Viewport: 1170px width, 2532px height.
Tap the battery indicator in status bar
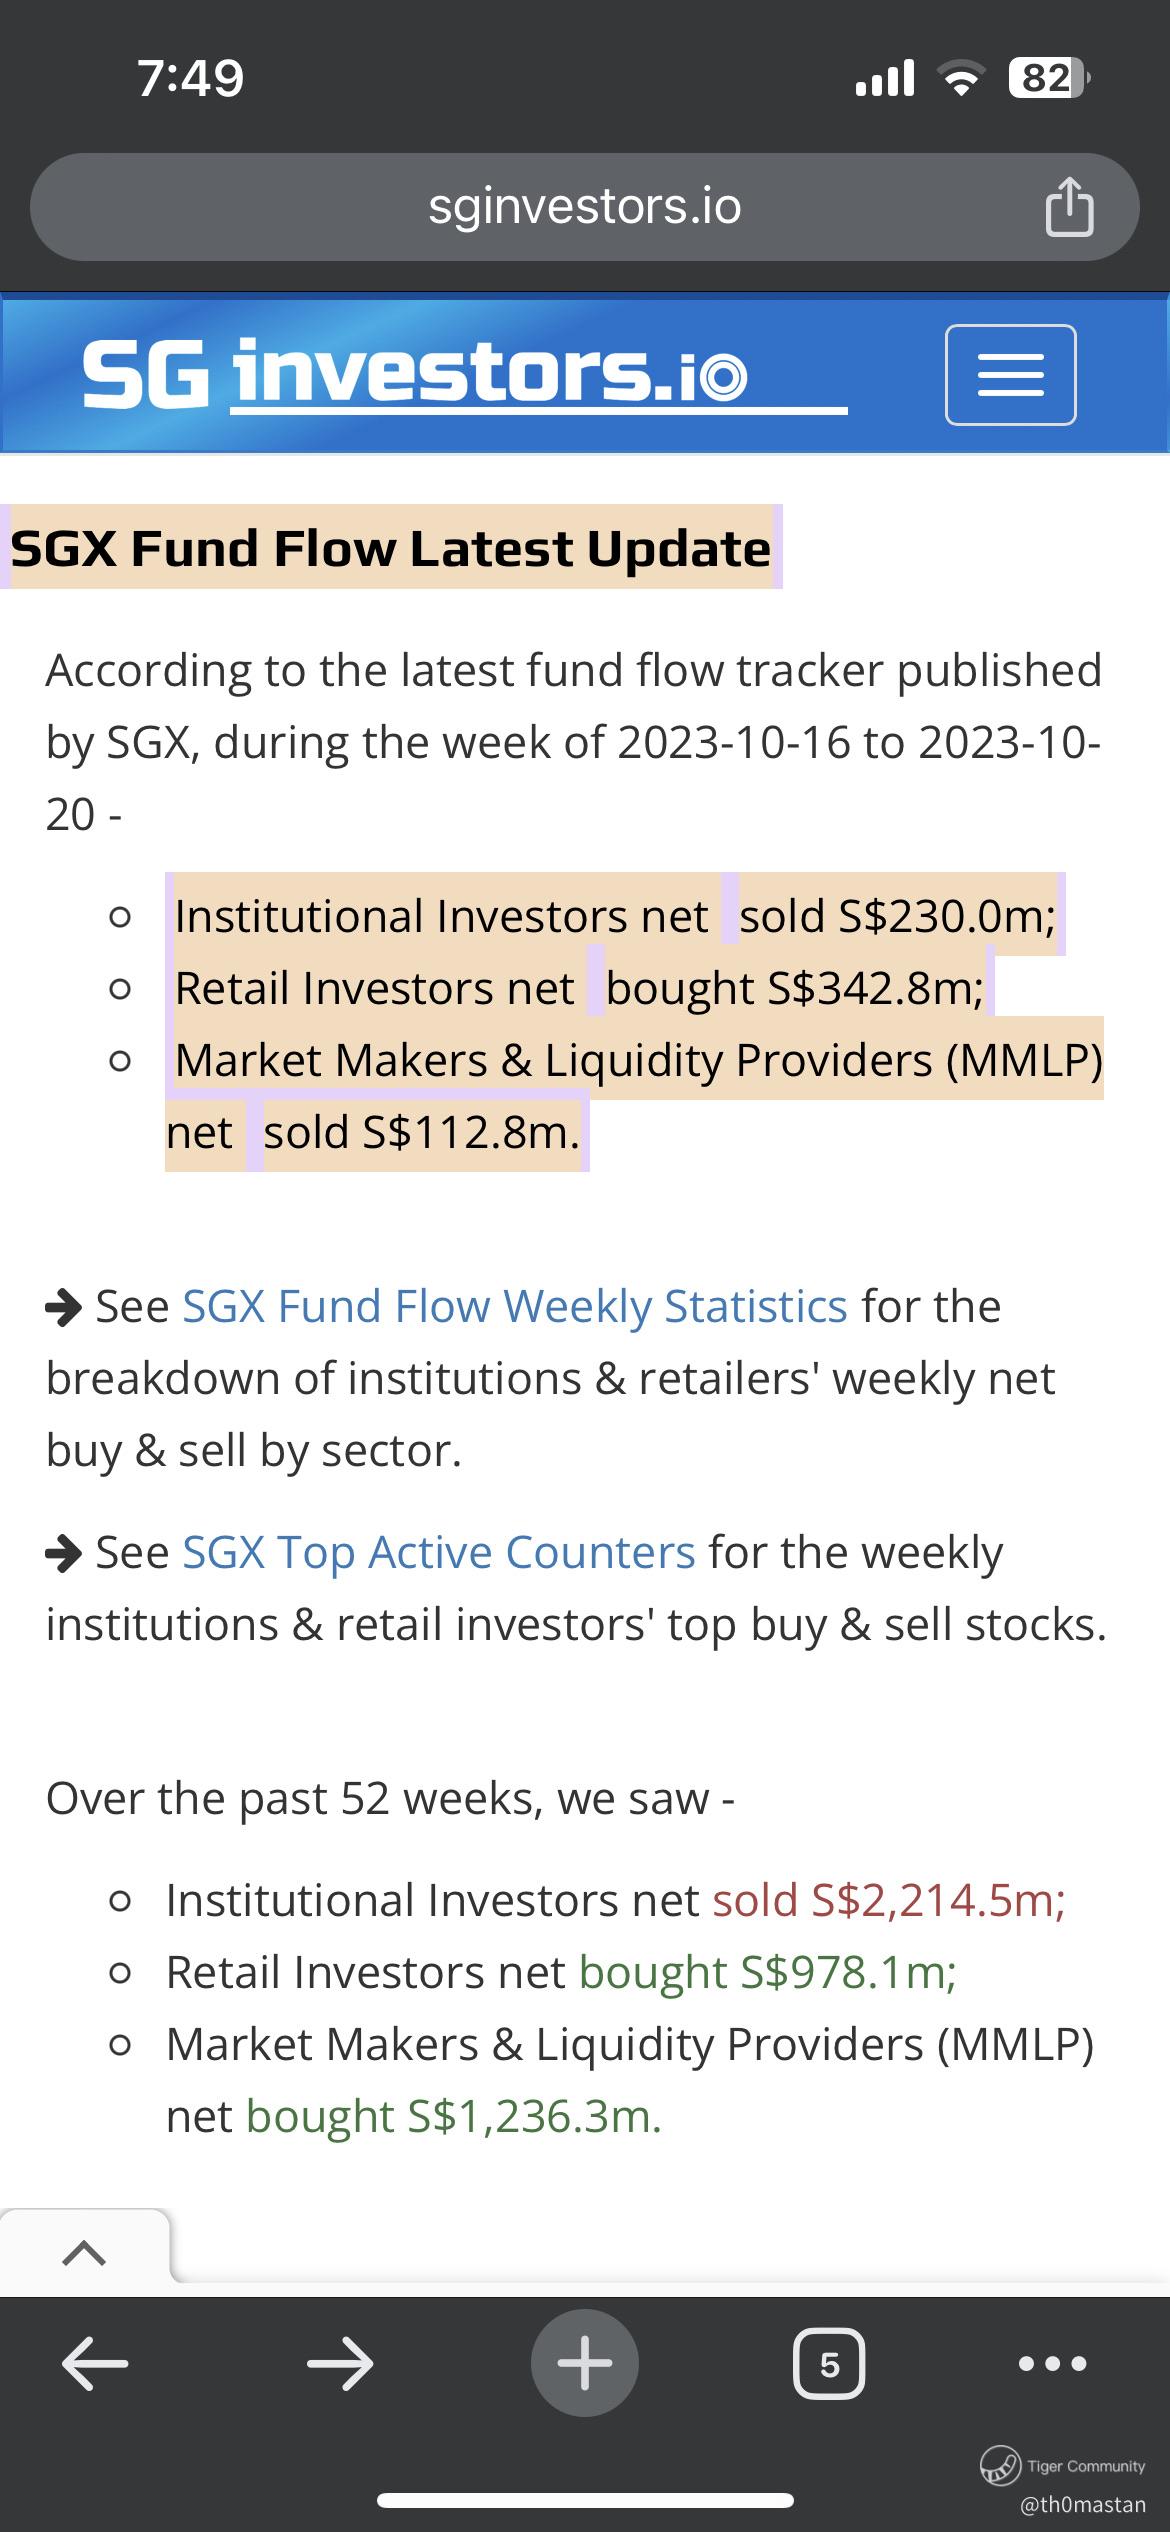[x=1049, y=78]
